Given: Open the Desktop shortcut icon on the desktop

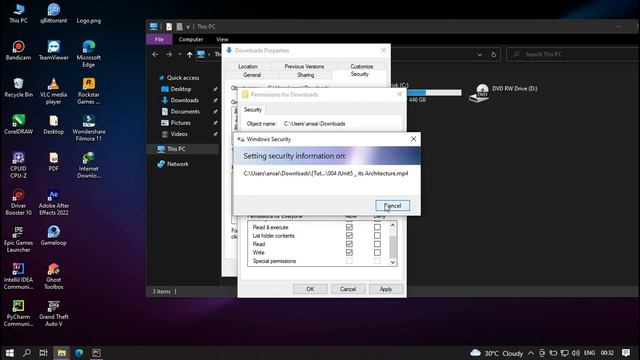Looking at the screenshot, I should click(x=53, y=124).
